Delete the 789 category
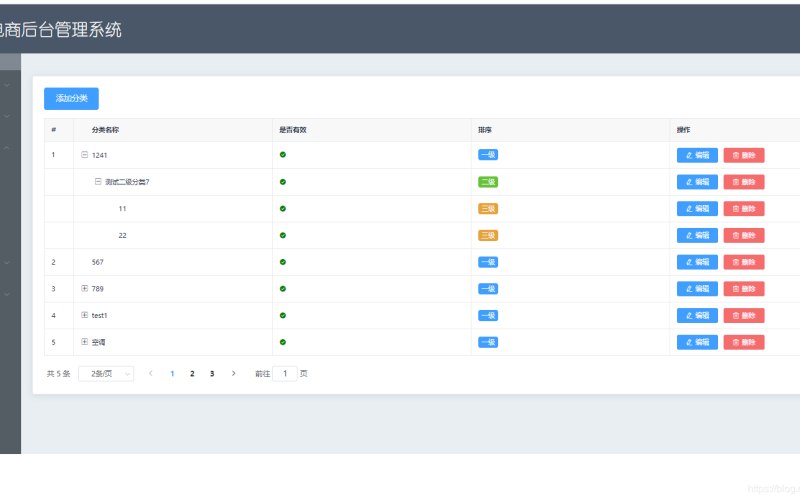 point(744,289)
